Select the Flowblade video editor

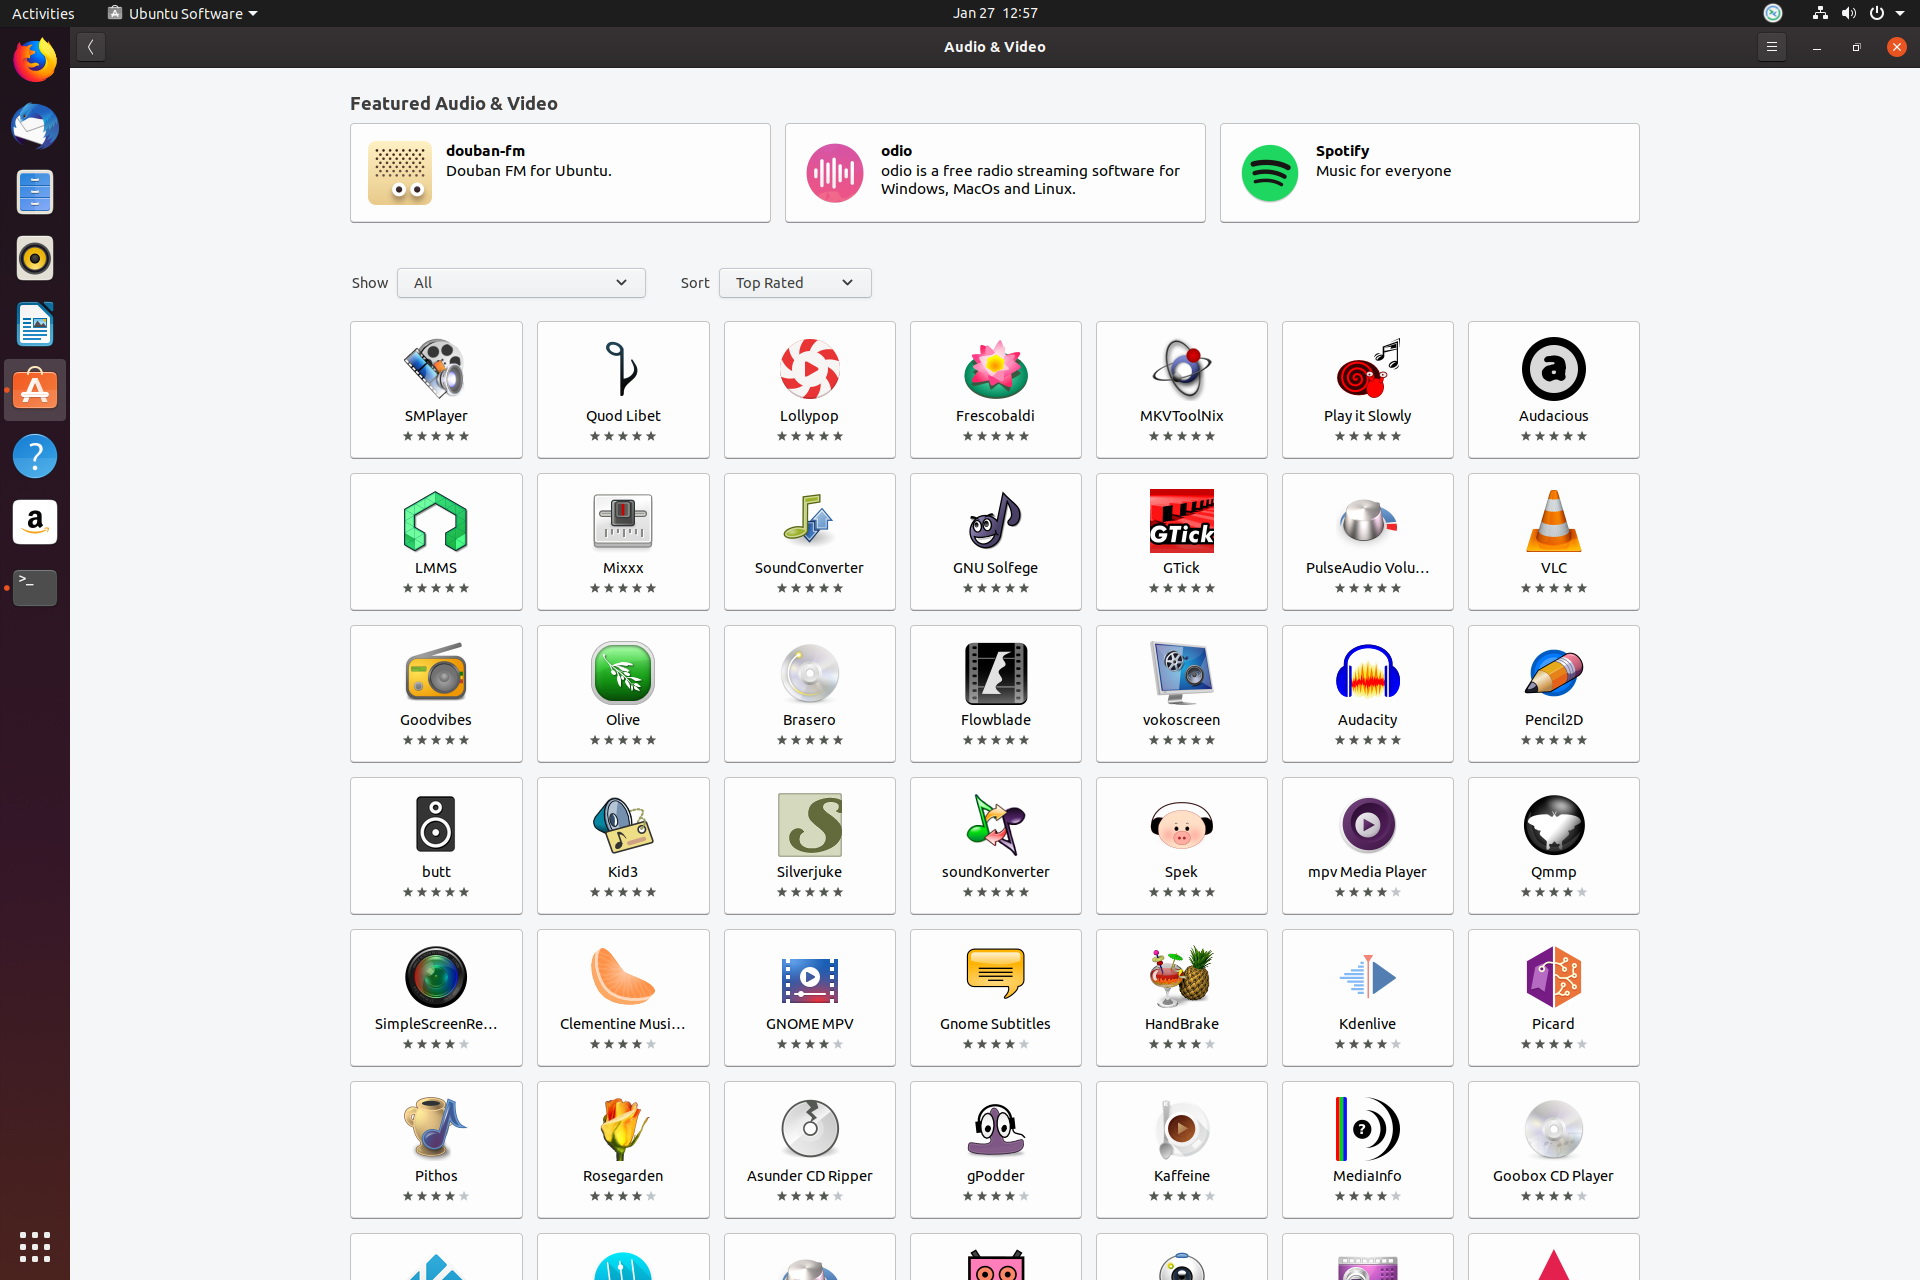pyautogui.click(x=995, y=693)
